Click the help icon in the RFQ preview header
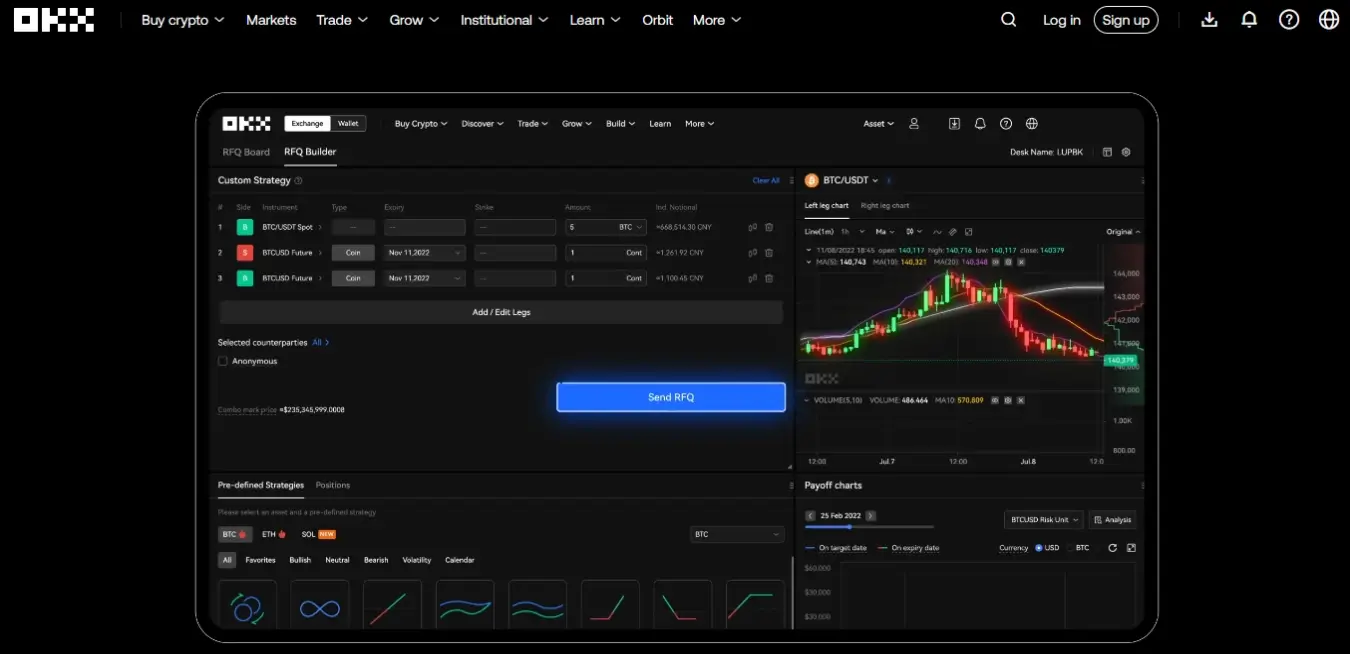The width and height of the screenshot is (1350, 654). pos(1006,124)
